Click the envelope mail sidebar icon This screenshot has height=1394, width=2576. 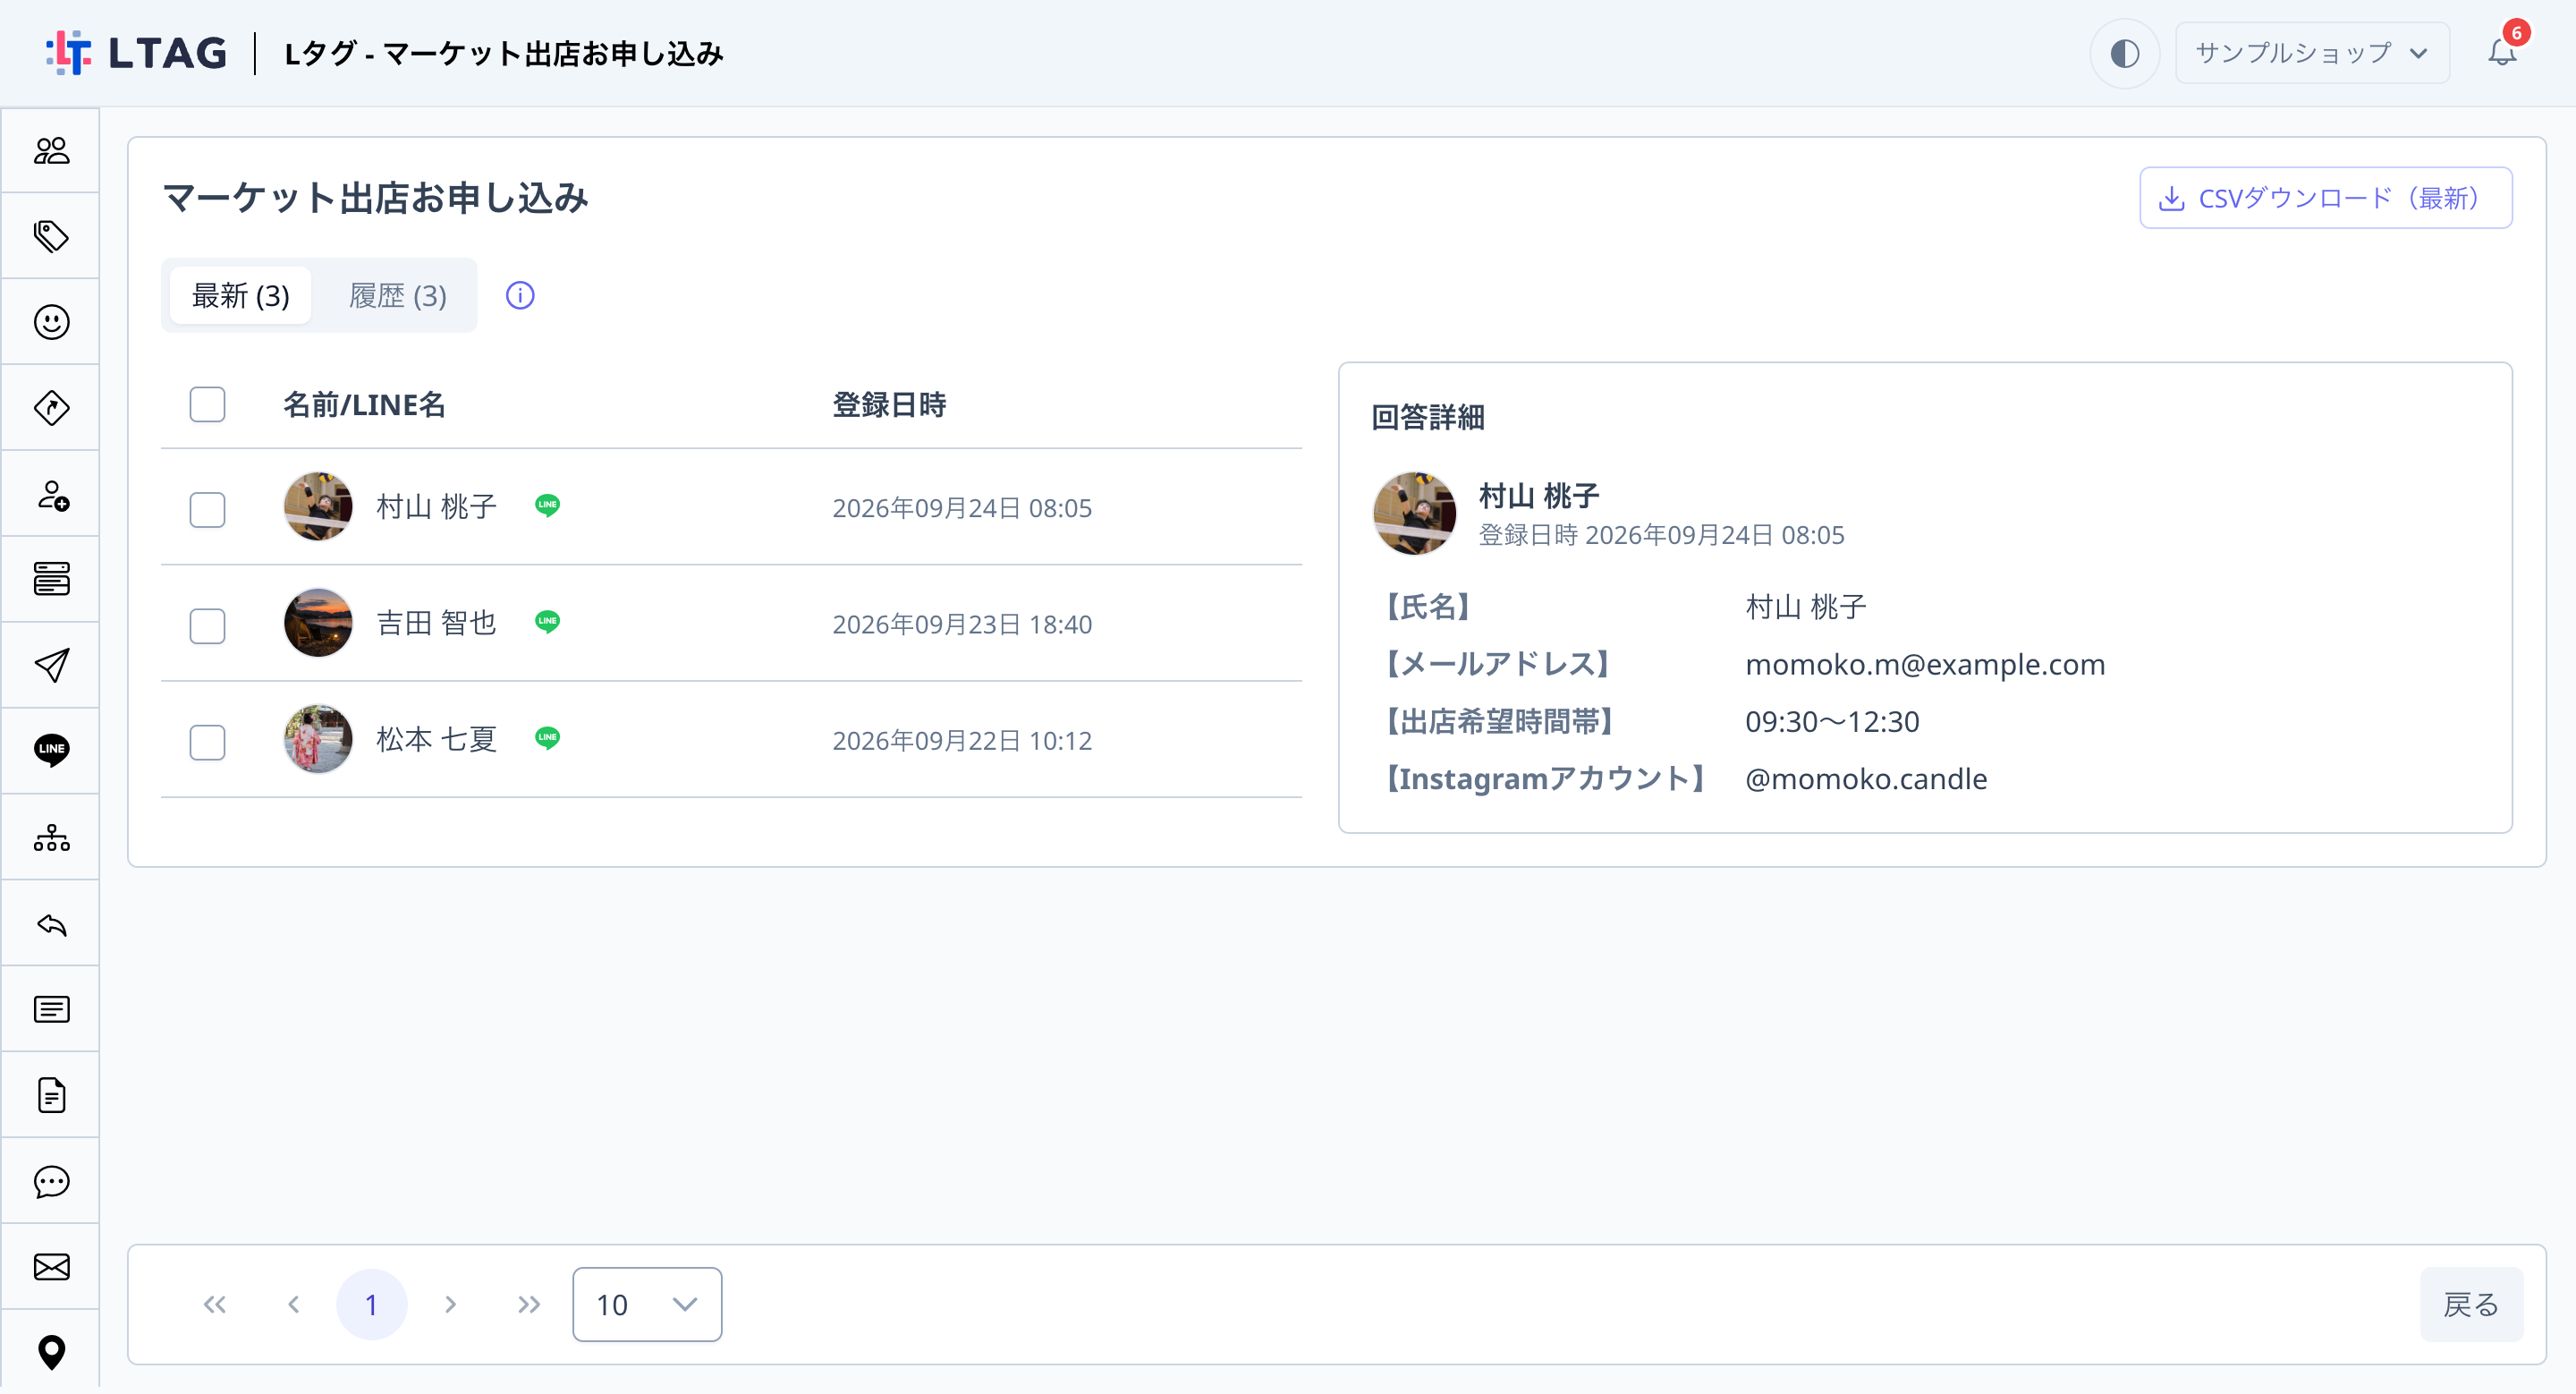(51, 1268)
